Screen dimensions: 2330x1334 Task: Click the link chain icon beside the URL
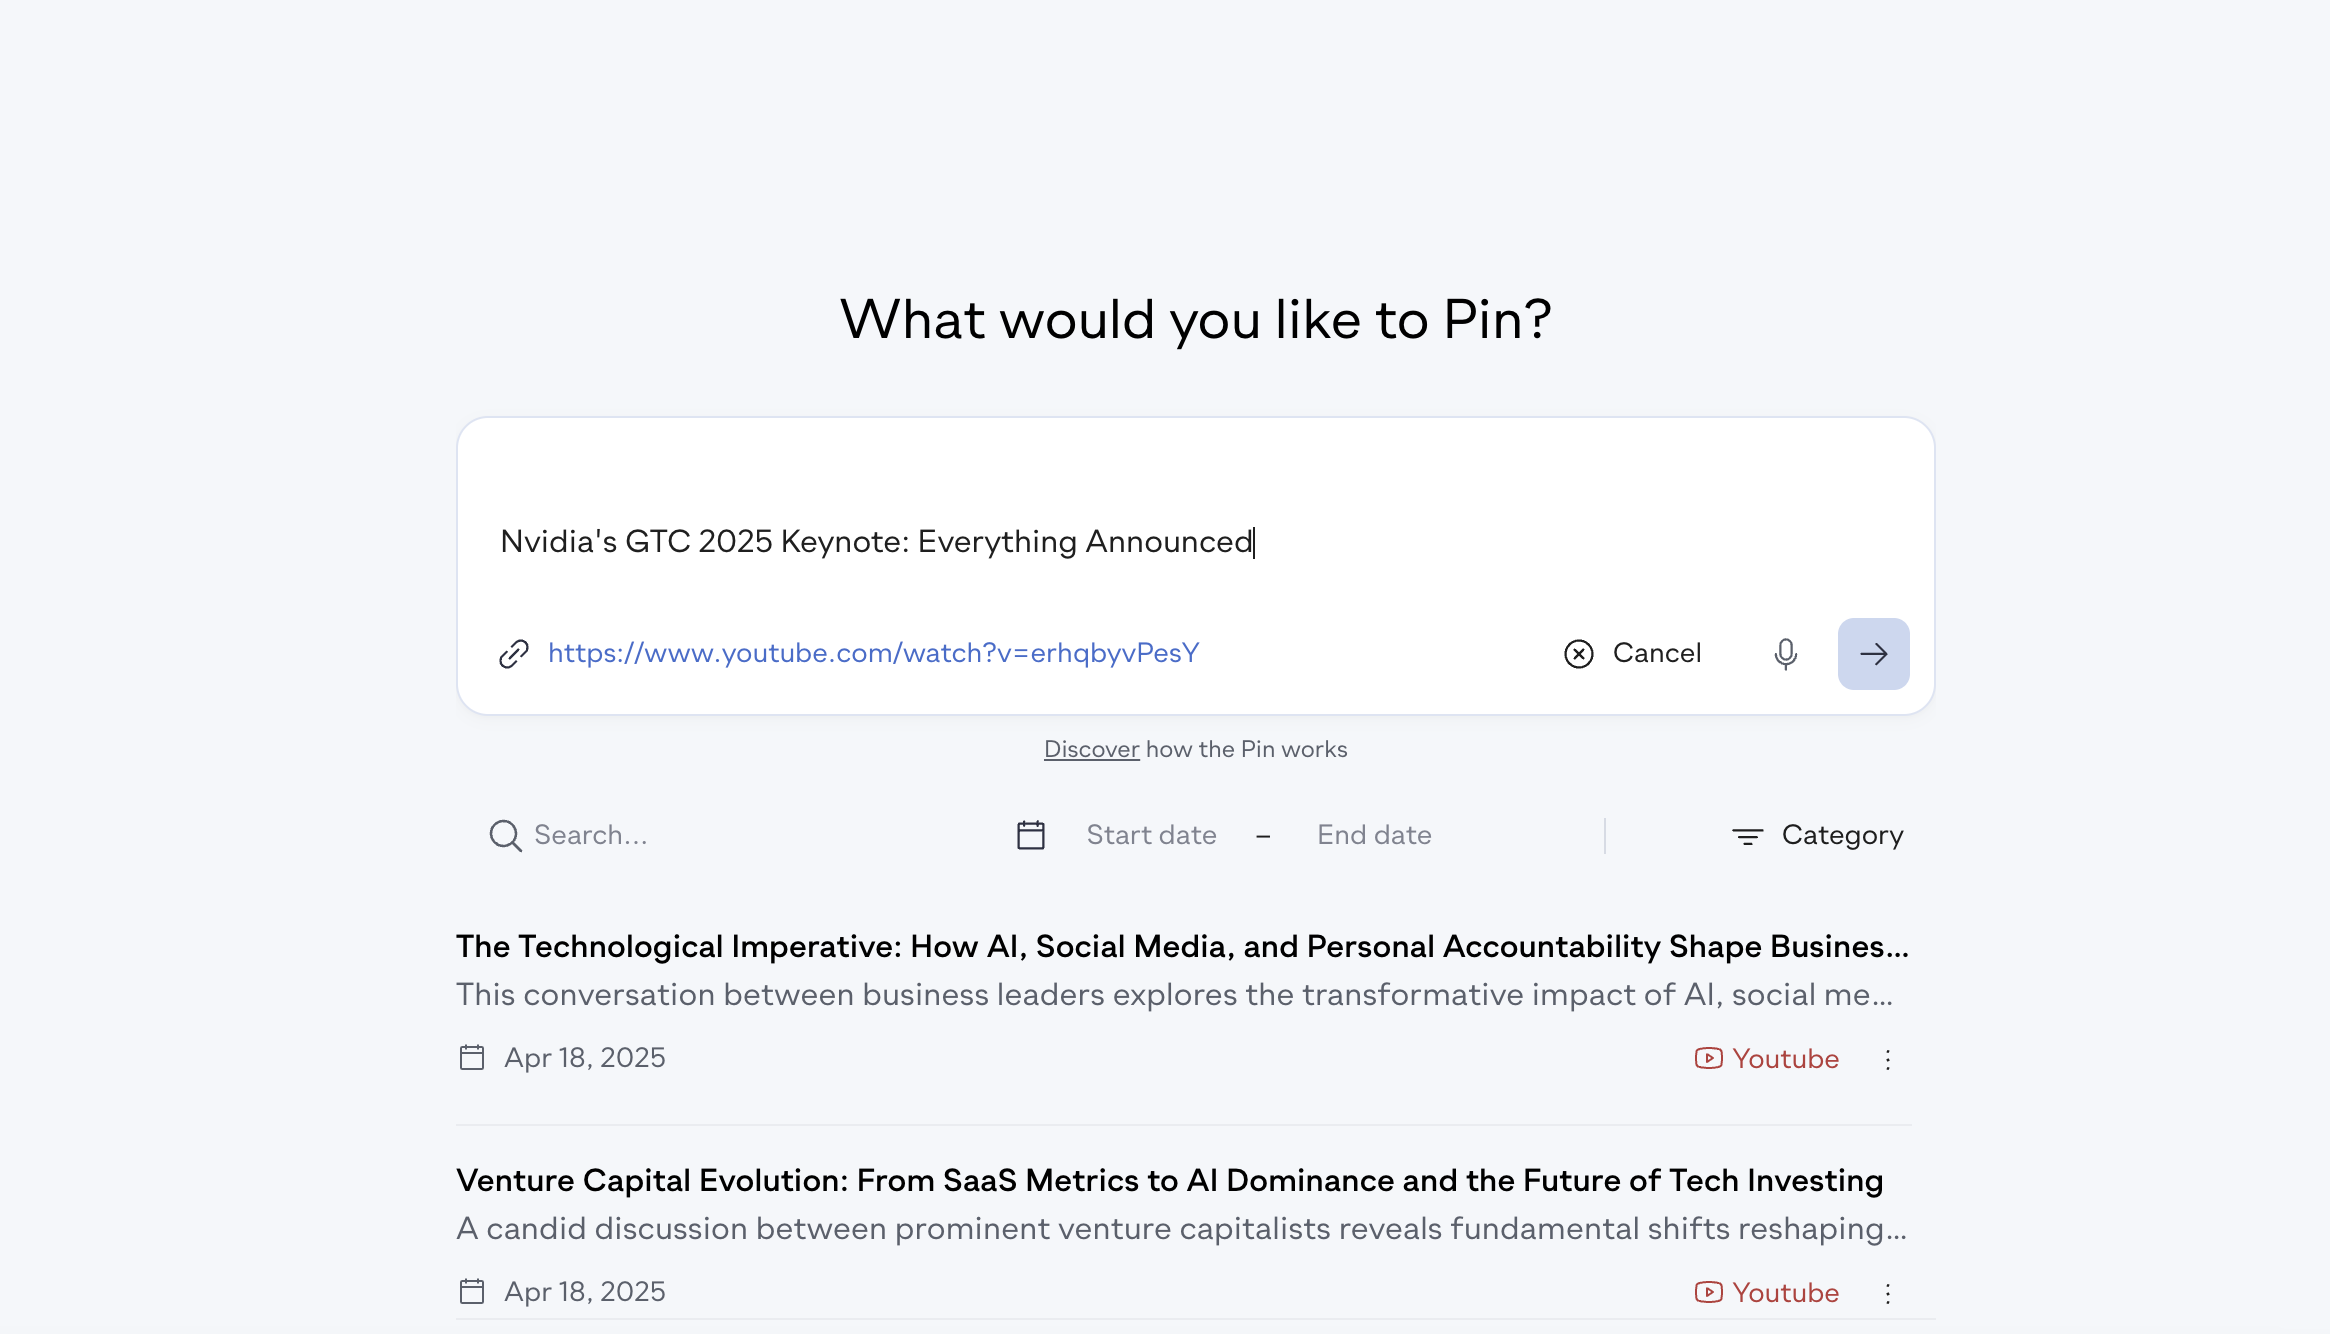pyautogui.click(x=514, y=654)
